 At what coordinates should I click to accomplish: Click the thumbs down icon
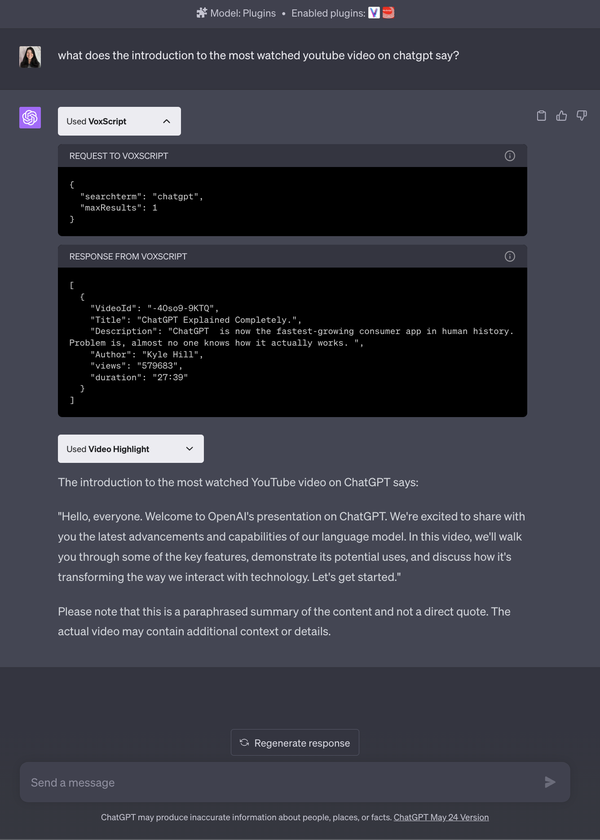(x=582, y=116)
